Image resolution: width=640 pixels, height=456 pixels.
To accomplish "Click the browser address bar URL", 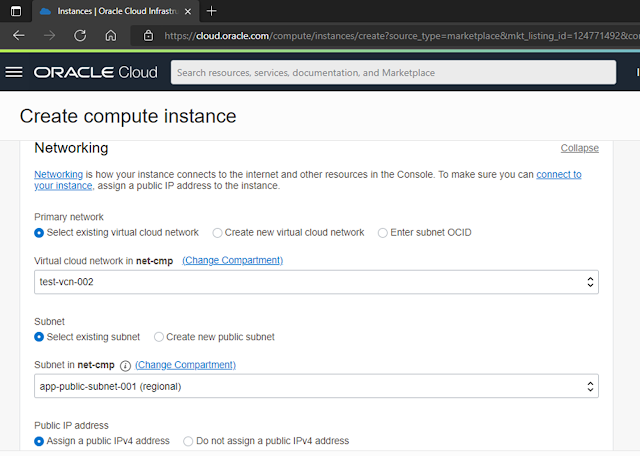I will click(x=400, y=36).
